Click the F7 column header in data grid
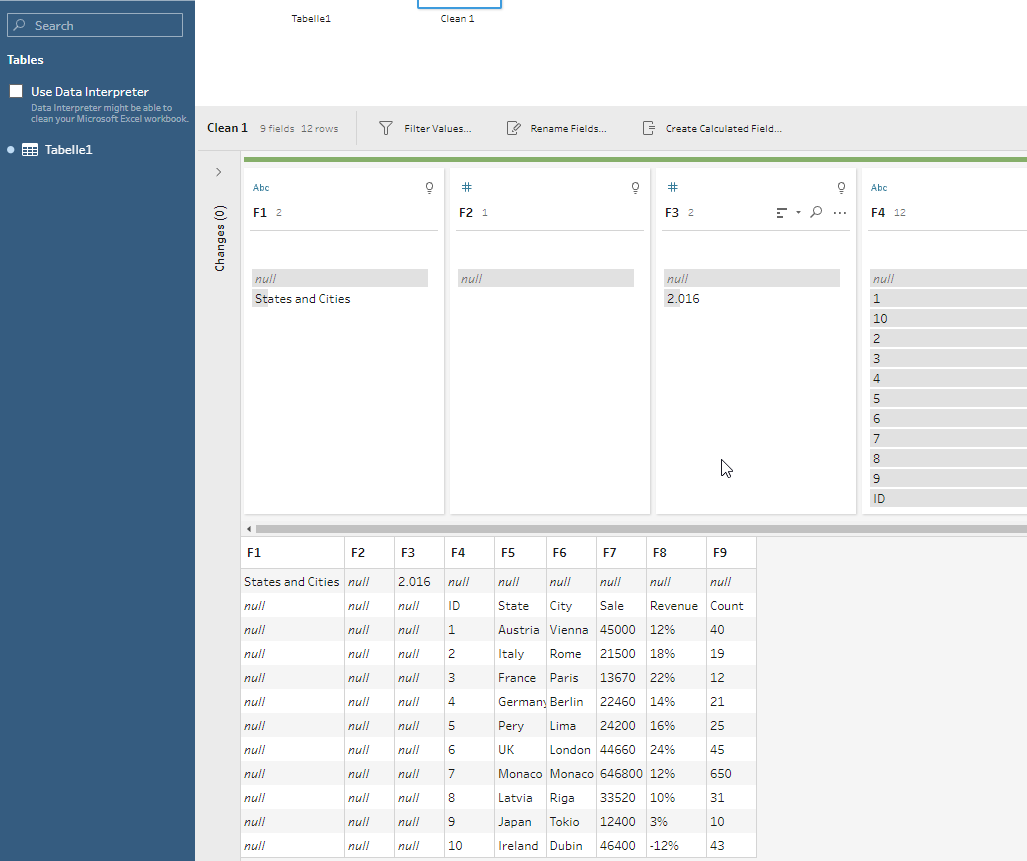Image resolution: width=1027 pixels, height=861 pixels. (x=610, y=552)
